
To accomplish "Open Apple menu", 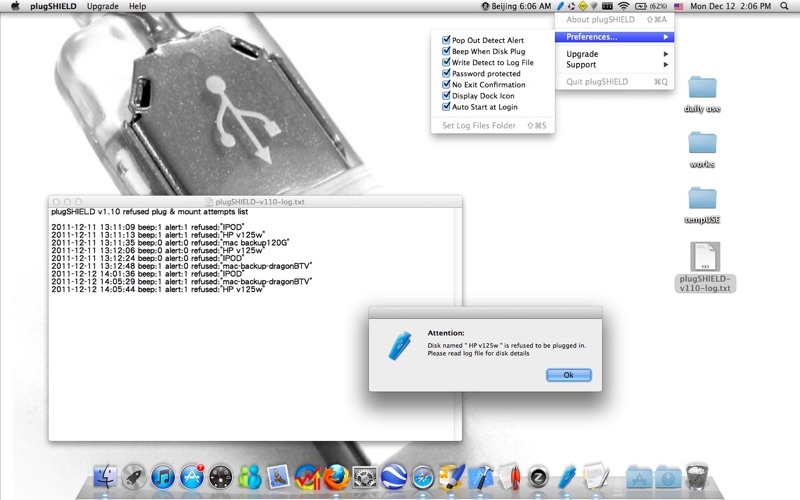I will coord(15,6).
